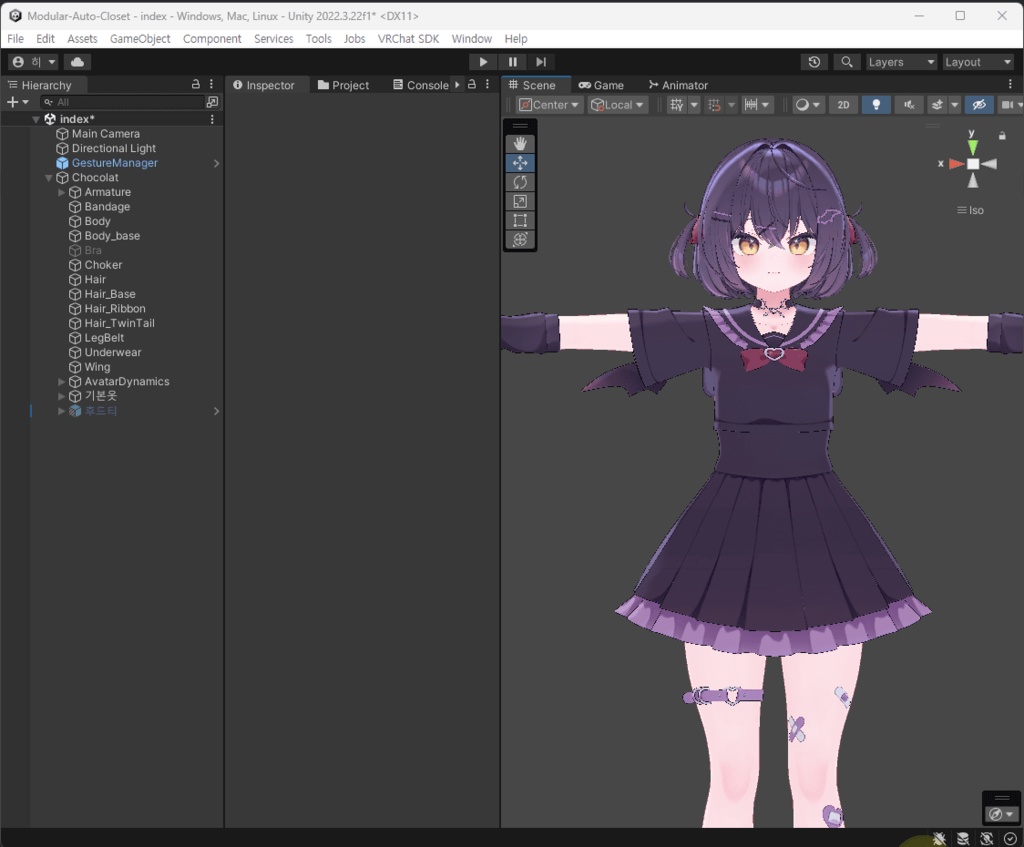1024x847 pixels.
Task: Toggle scene visibility hidden-eye button
Action: pyautogui.click(x=979, y=105)
